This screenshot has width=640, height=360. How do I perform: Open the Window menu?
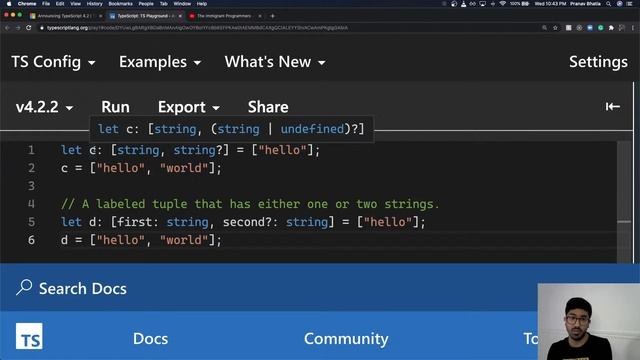pyautogui.click(x=182, y=4)
